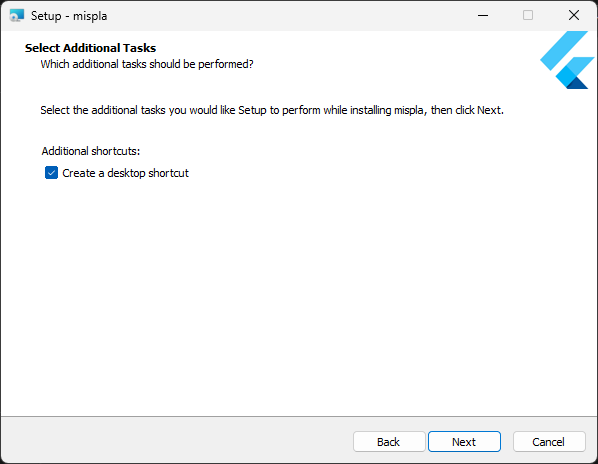Click the 'Additional shortcuts:' group label

[91, 151]
